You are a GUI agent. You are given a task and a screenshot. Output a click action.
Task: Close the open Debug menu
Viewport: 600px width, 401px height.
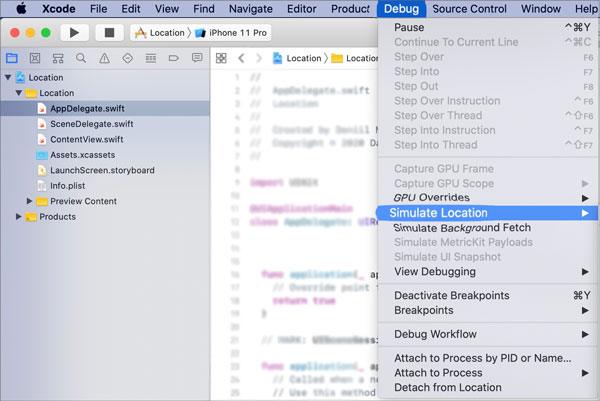(401, 8)
